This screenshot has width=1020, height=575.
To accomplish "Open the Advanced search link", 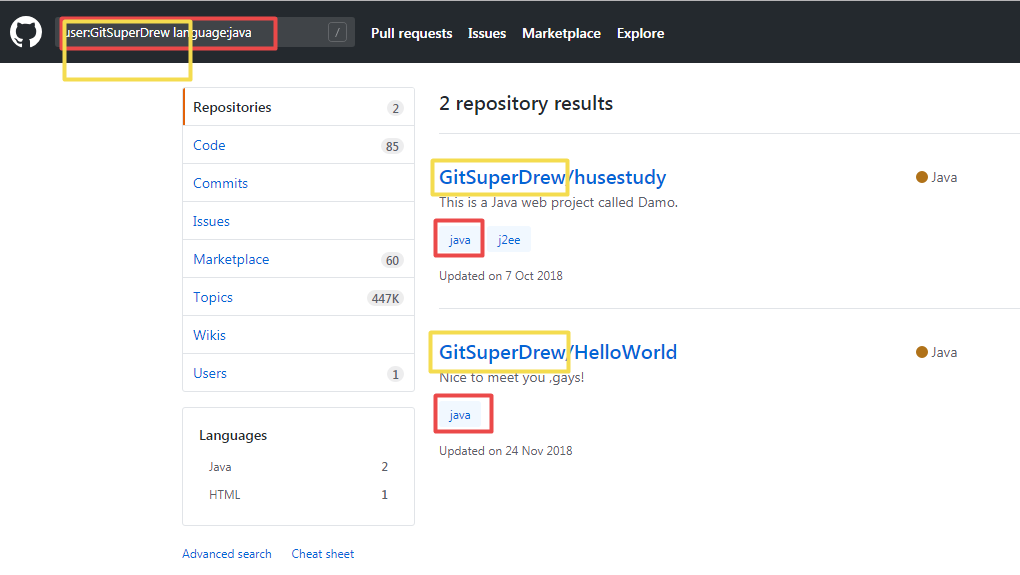I will click(226, 554).
